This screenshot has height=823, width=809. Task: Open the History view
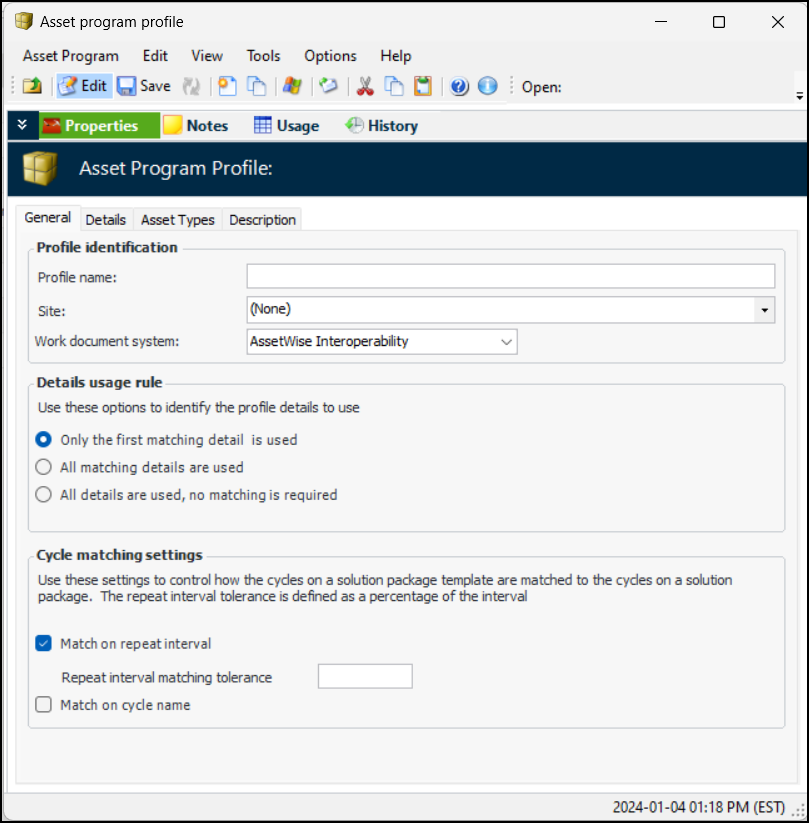[x=382, y=125]
